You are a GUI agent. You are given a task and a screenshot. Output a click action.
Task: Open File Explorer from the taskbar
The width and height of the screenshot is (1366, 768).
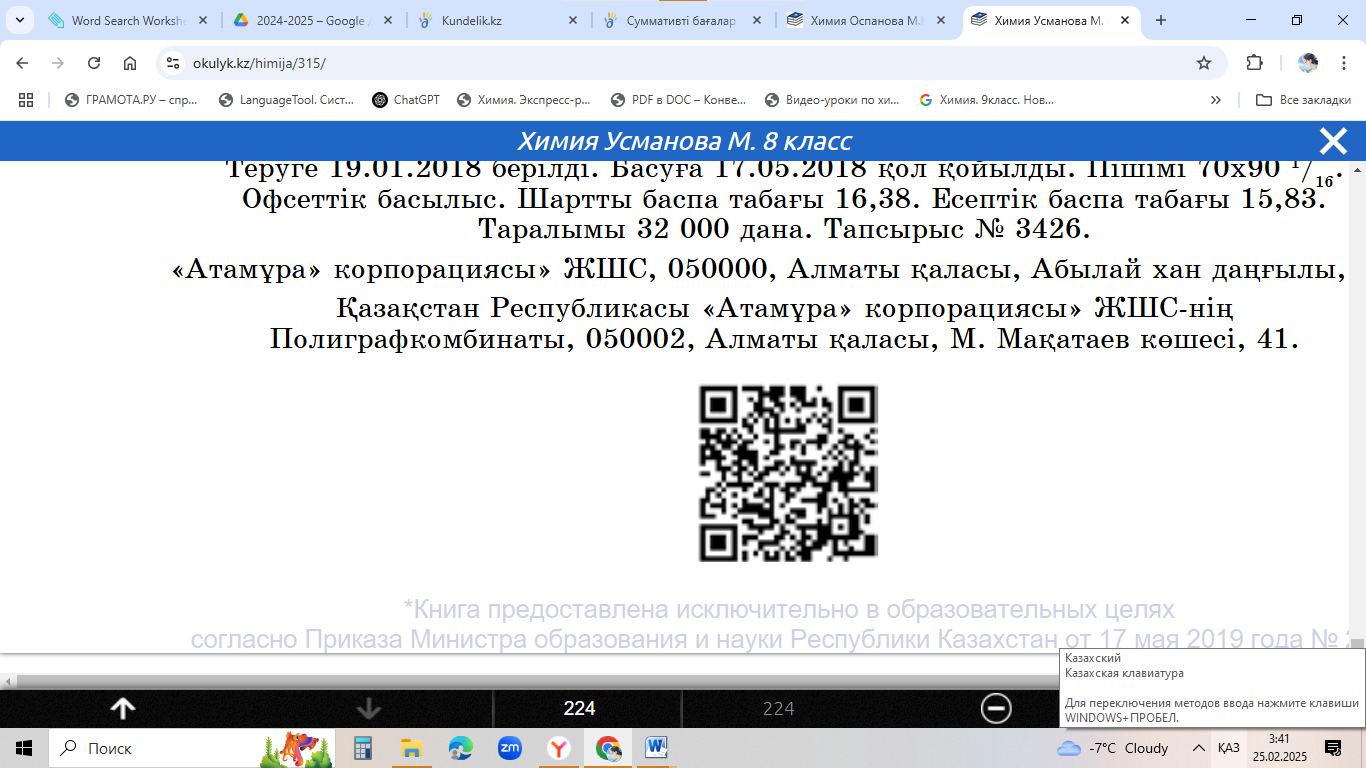pos(411,748)
